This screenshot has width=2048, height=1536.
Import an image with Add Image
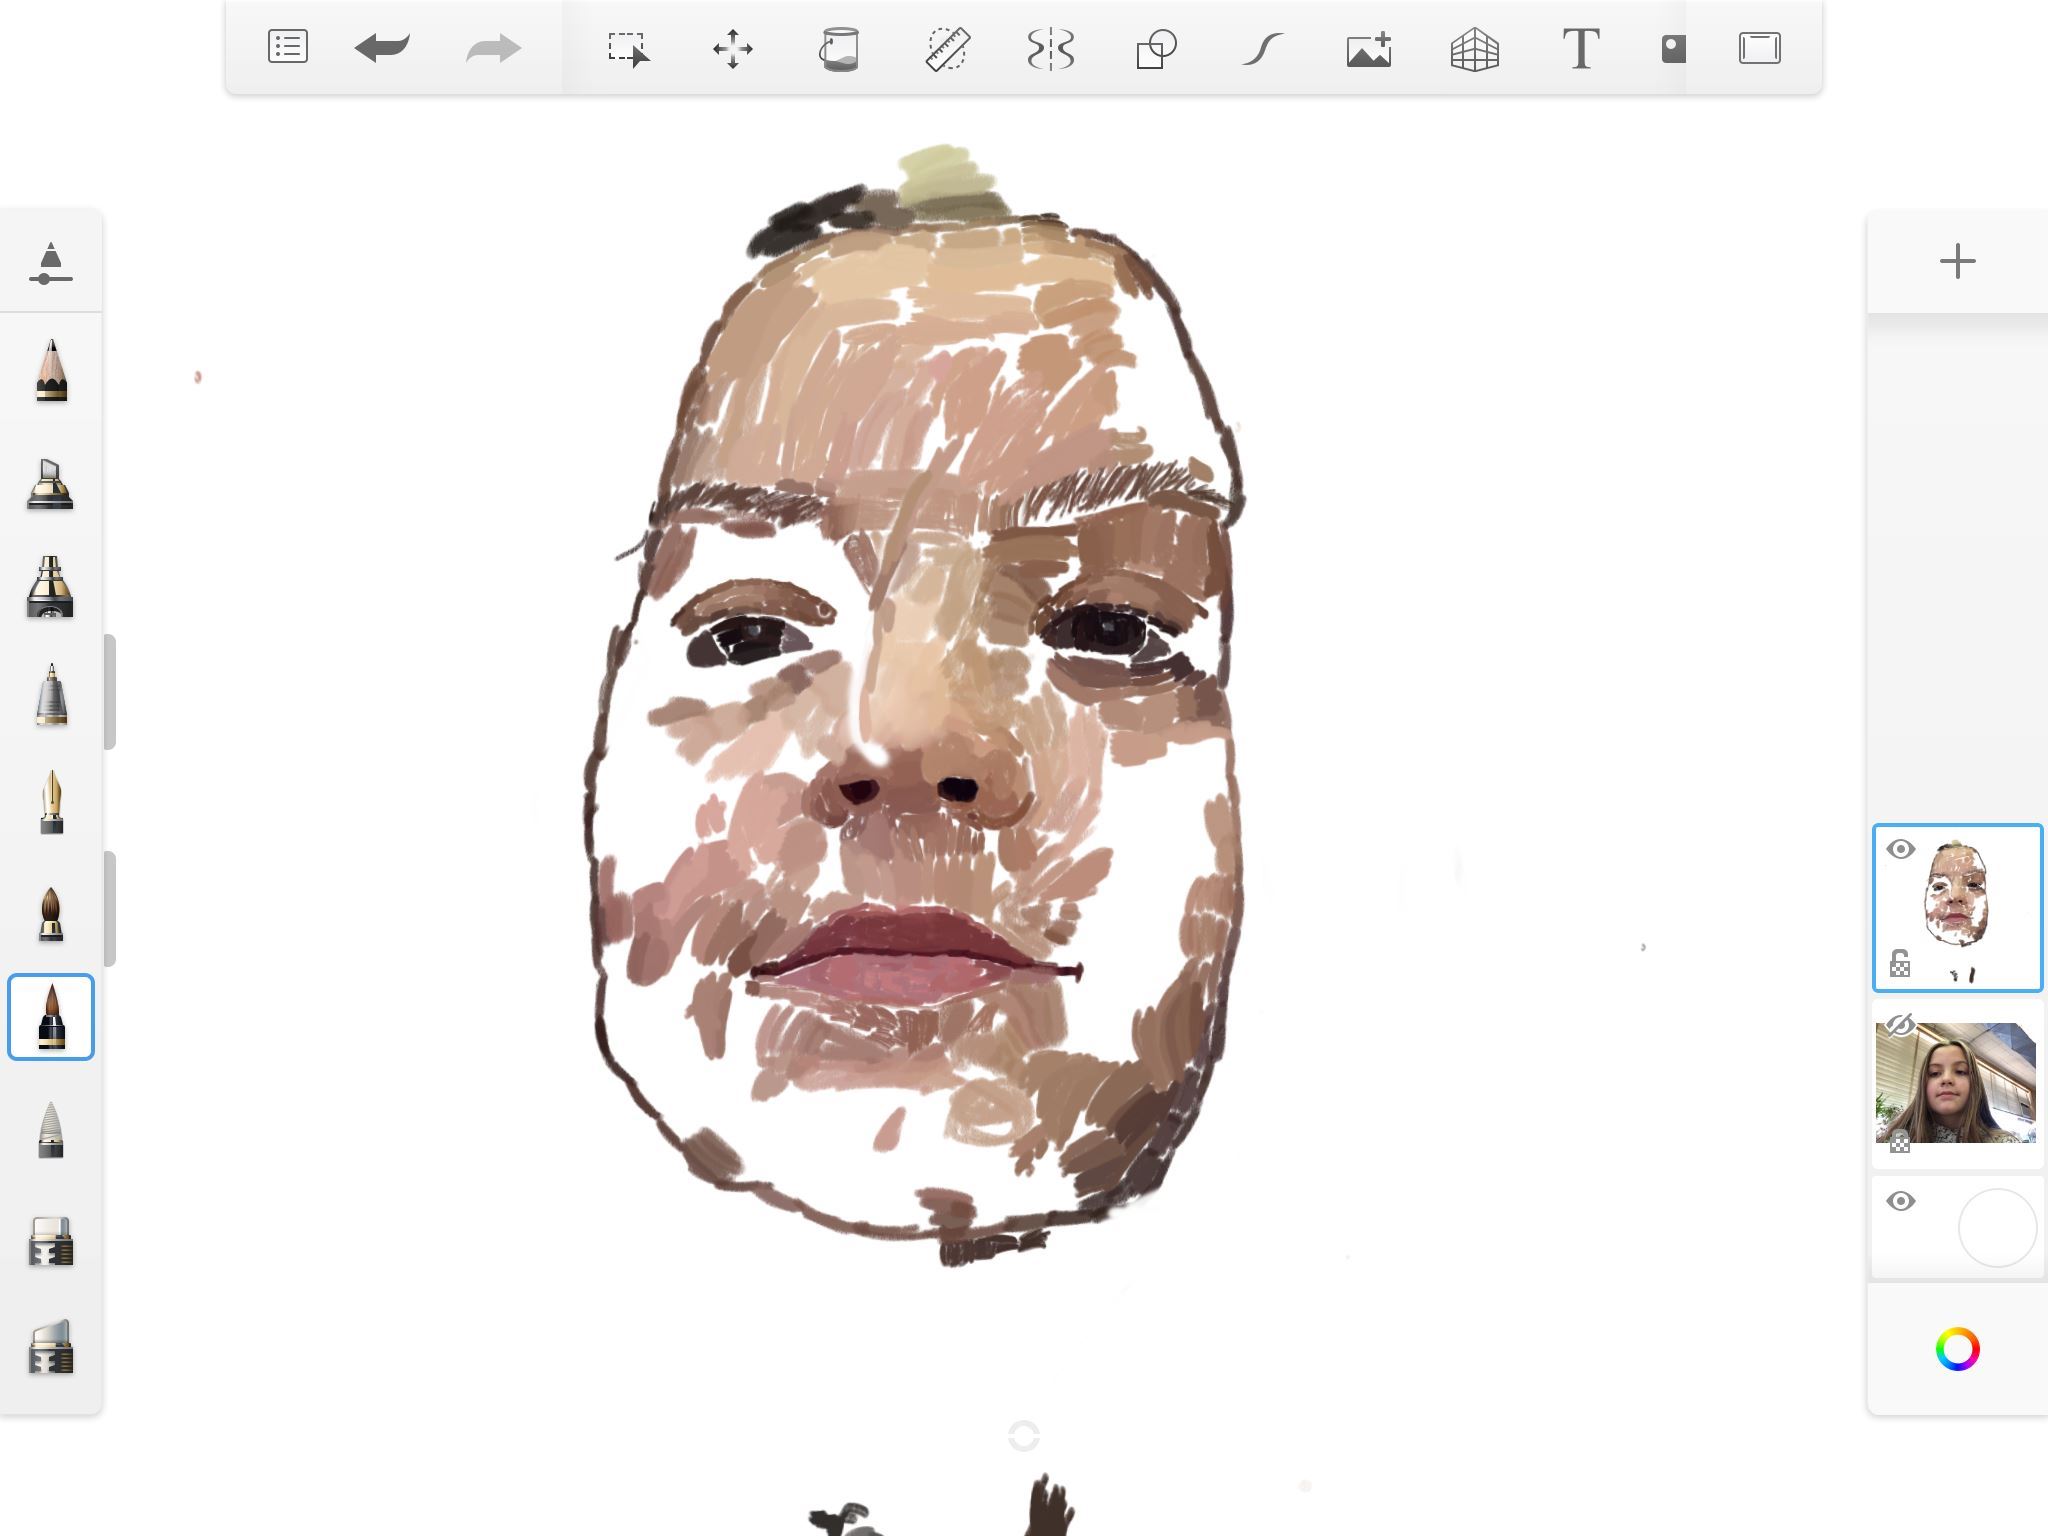pos(1369,48)
